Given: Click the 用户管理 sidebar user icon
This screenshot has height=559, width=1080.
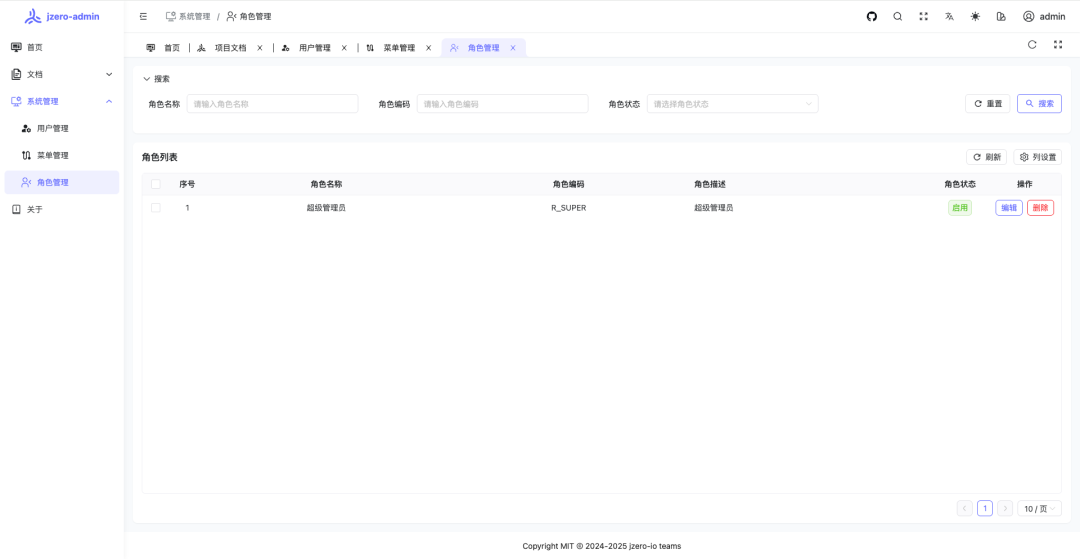Looking at the screenshot, I should coord(26,129).
